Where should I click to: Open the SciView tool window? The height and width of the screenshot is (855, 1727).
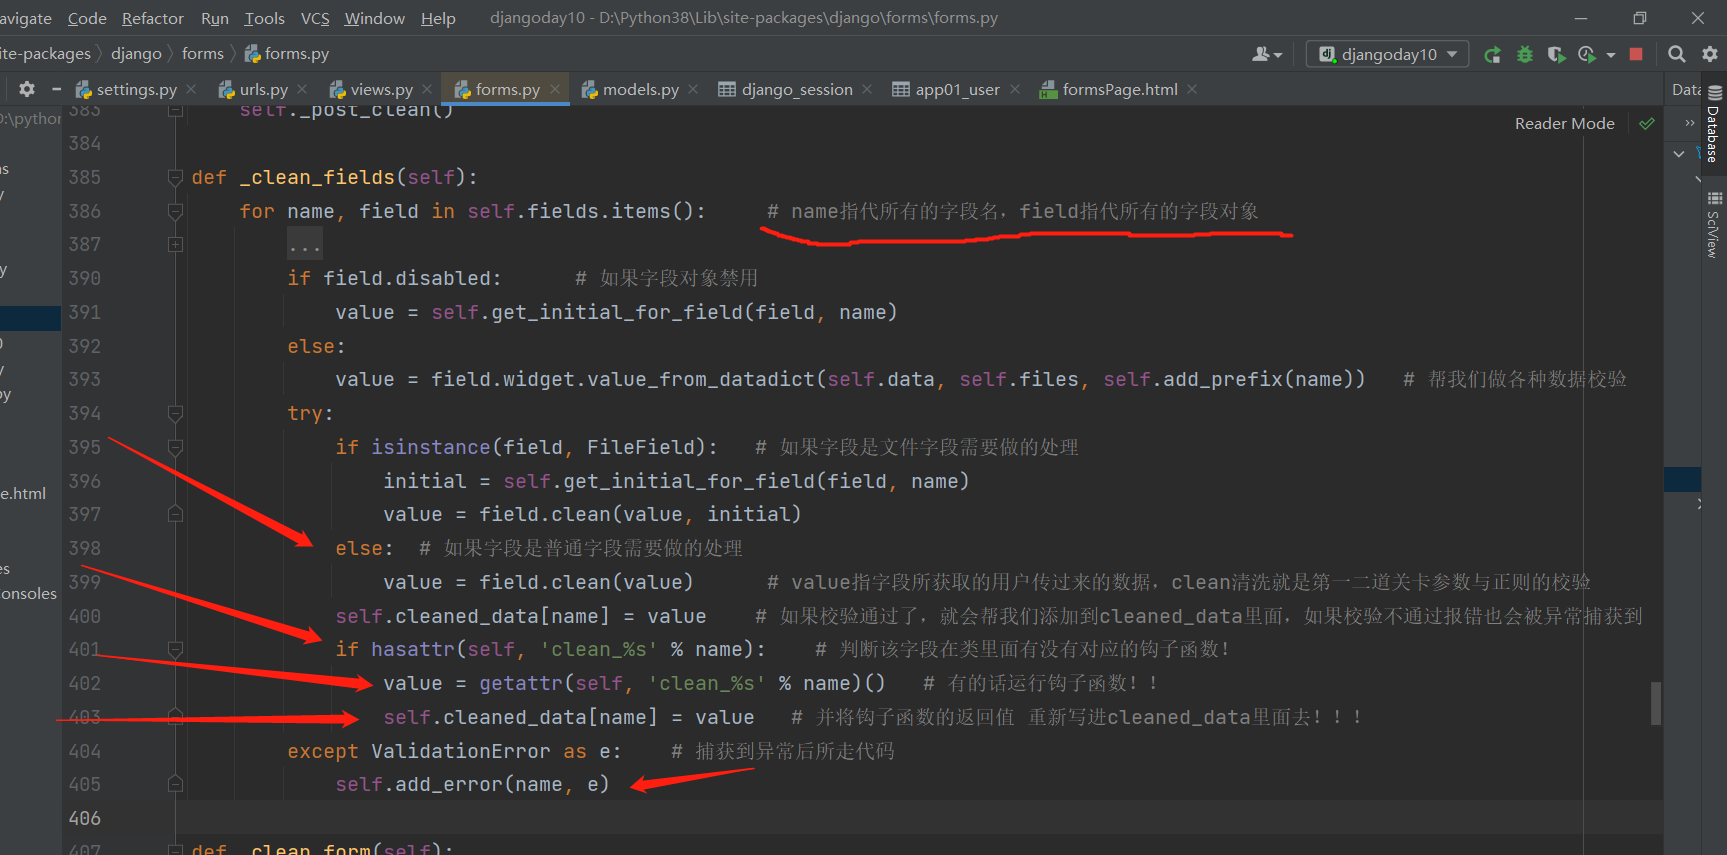(x=1714, y=224)
